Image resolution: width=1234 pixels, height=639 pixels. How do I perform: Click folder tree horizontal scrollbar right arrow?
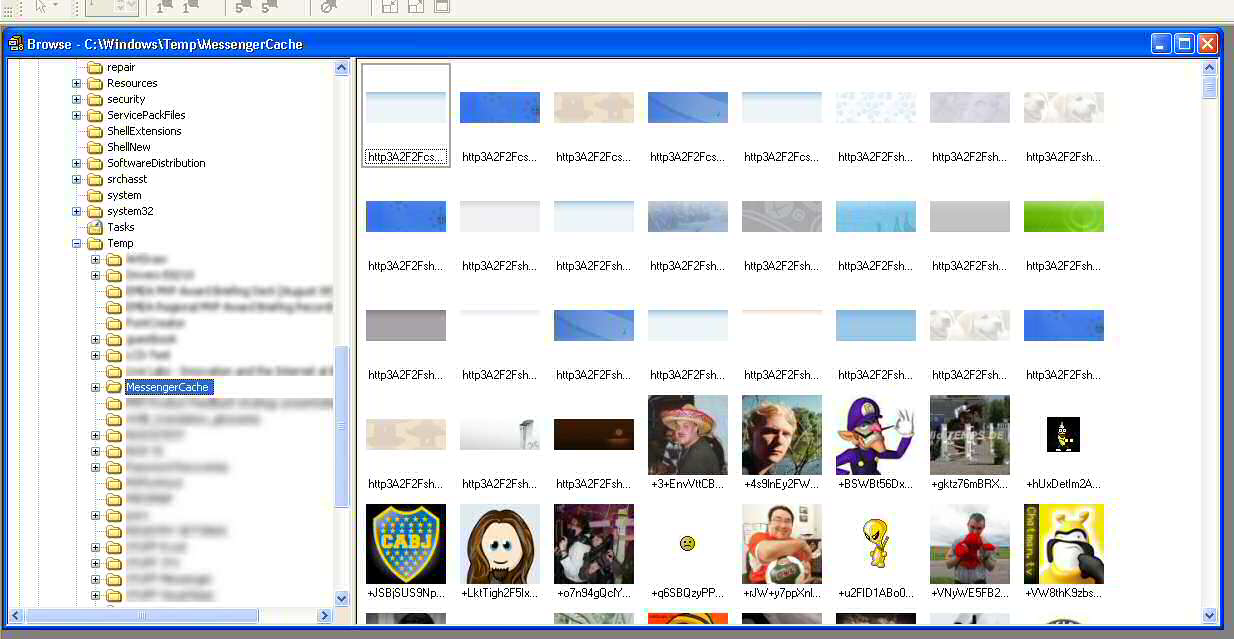(325, 616)
